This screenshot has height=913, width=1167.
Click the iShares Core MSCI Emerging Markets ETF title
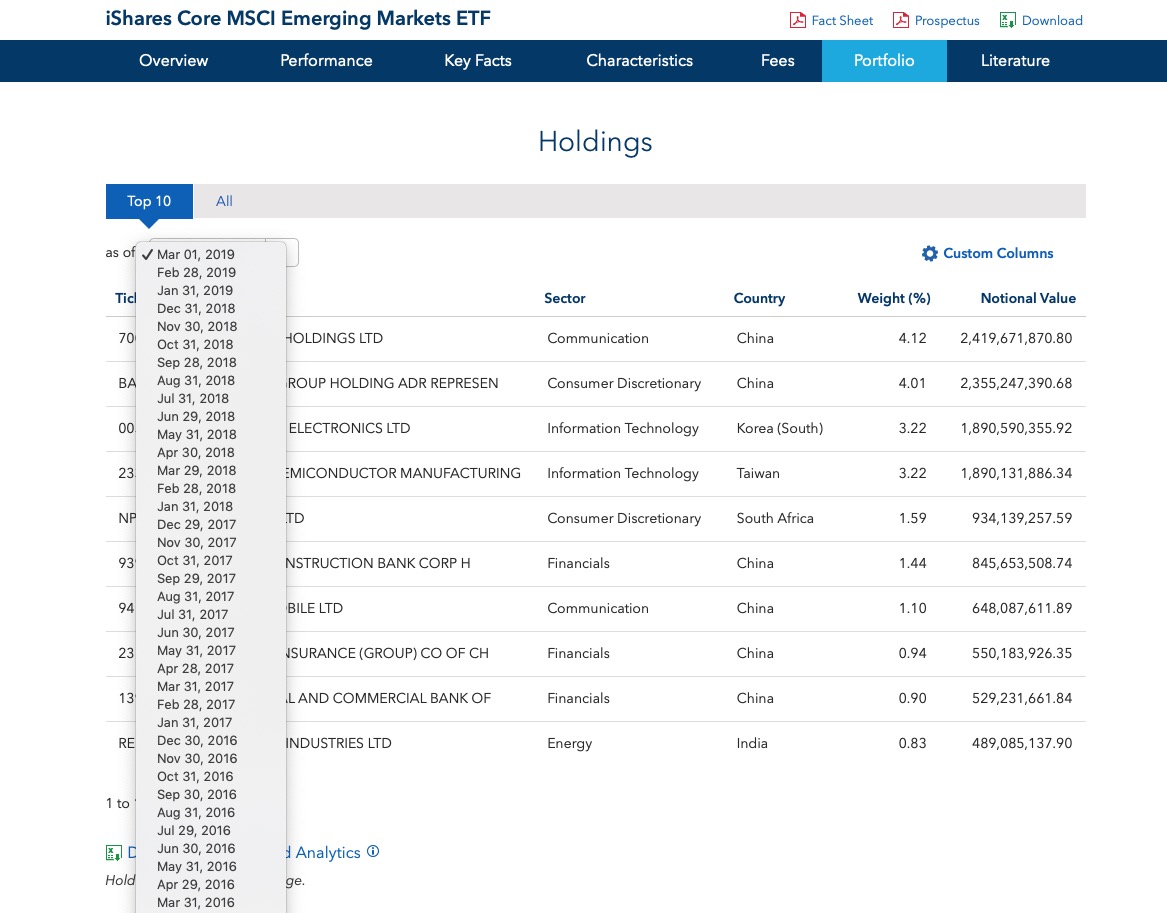(298, 19)
